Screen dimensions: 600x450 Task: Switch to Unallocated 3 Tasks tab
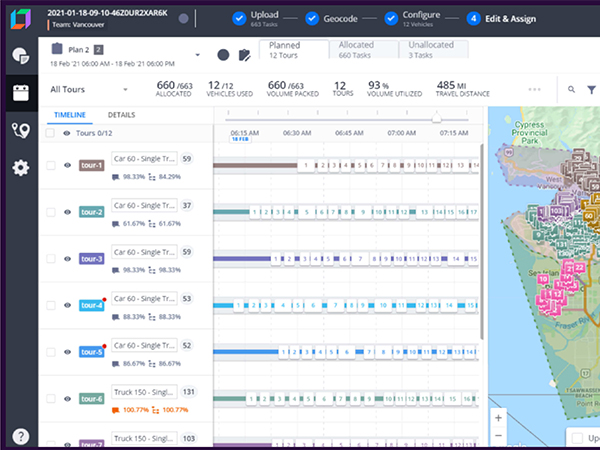tap(434, 50)
